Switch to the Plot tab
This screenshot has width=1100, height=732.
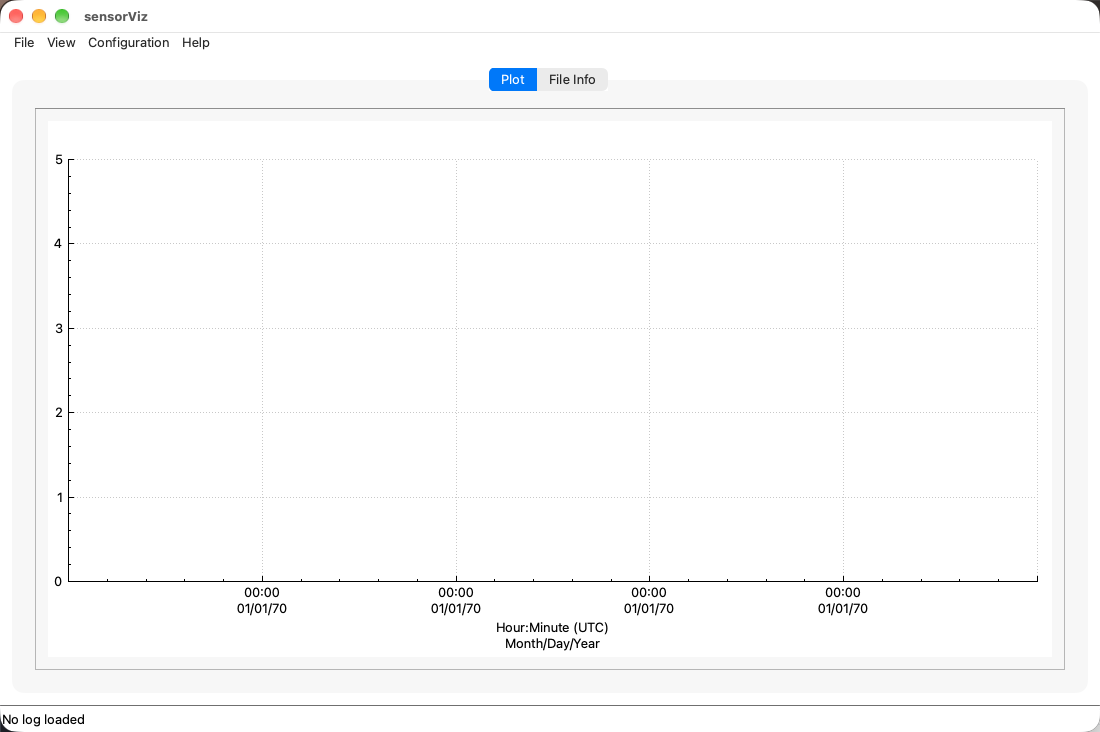pos(513,79)
